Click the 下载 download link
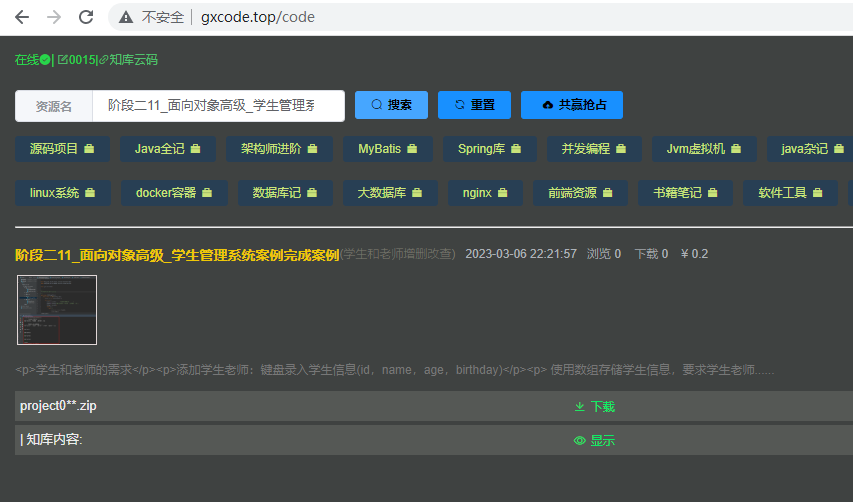This screenshot has height=502, width=853. coord(595,407)
